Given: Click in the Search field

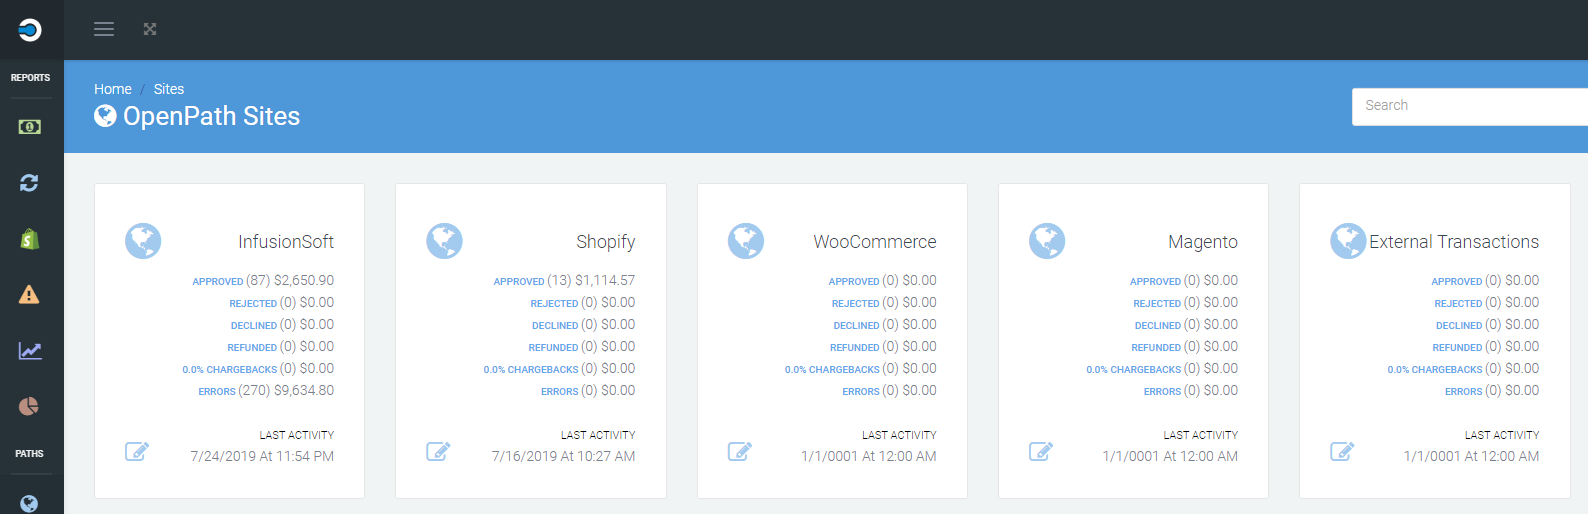Looking at the screenshot, I should tap(1470, 106).
